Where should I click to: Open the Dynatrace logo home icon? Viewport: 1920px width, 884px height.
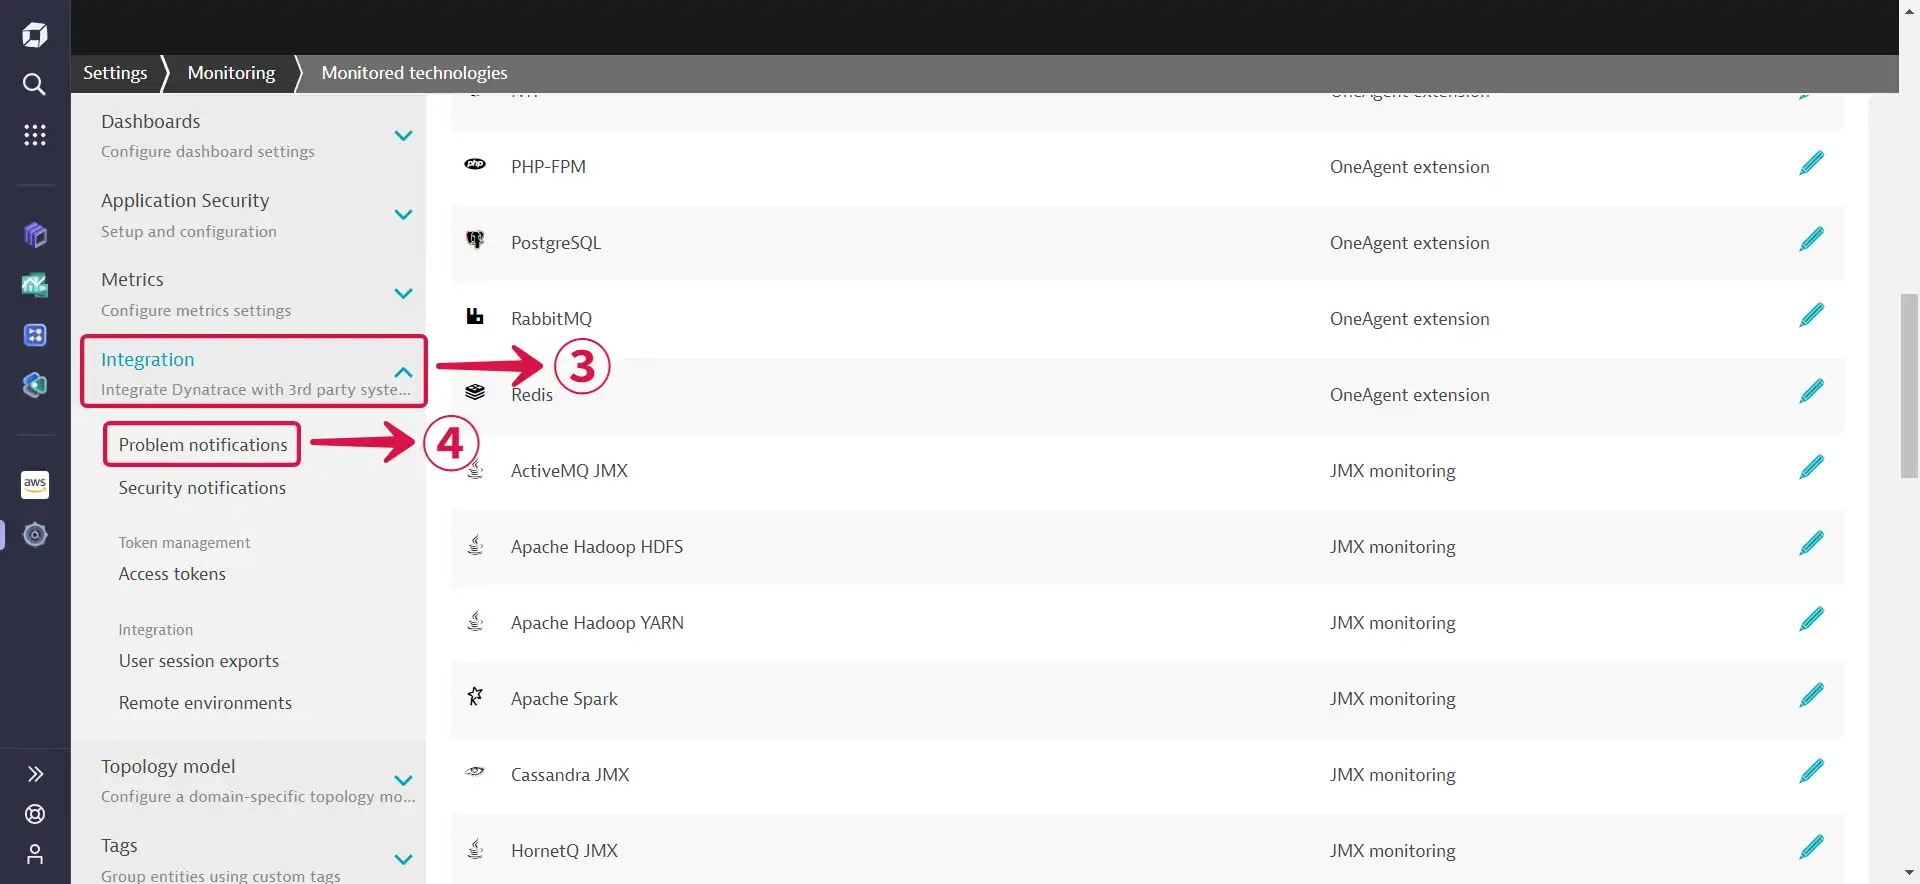[x=35, y=35]
